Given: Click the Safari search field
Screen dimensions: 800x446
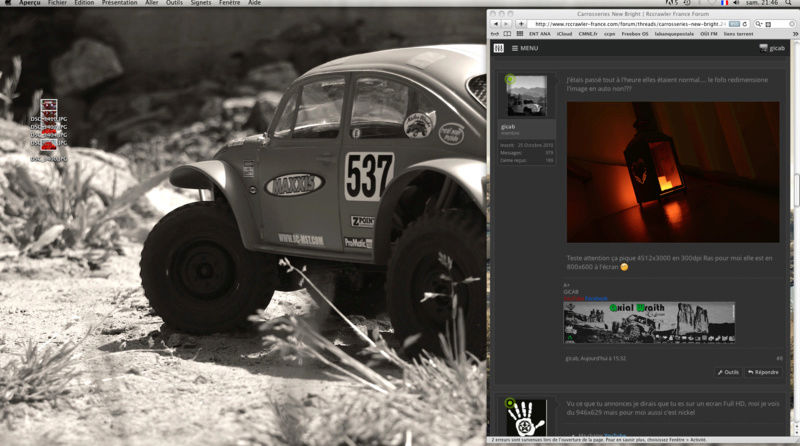Looking at the screenshot, I should pos(775,24).
